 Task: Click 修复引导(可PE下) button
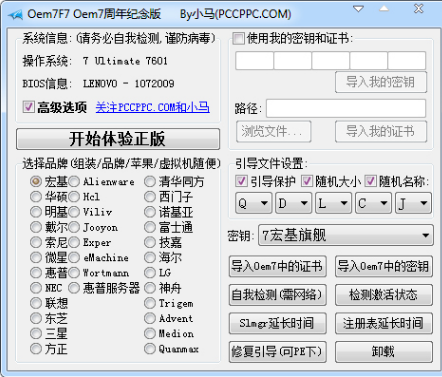(x=278, y=351)
